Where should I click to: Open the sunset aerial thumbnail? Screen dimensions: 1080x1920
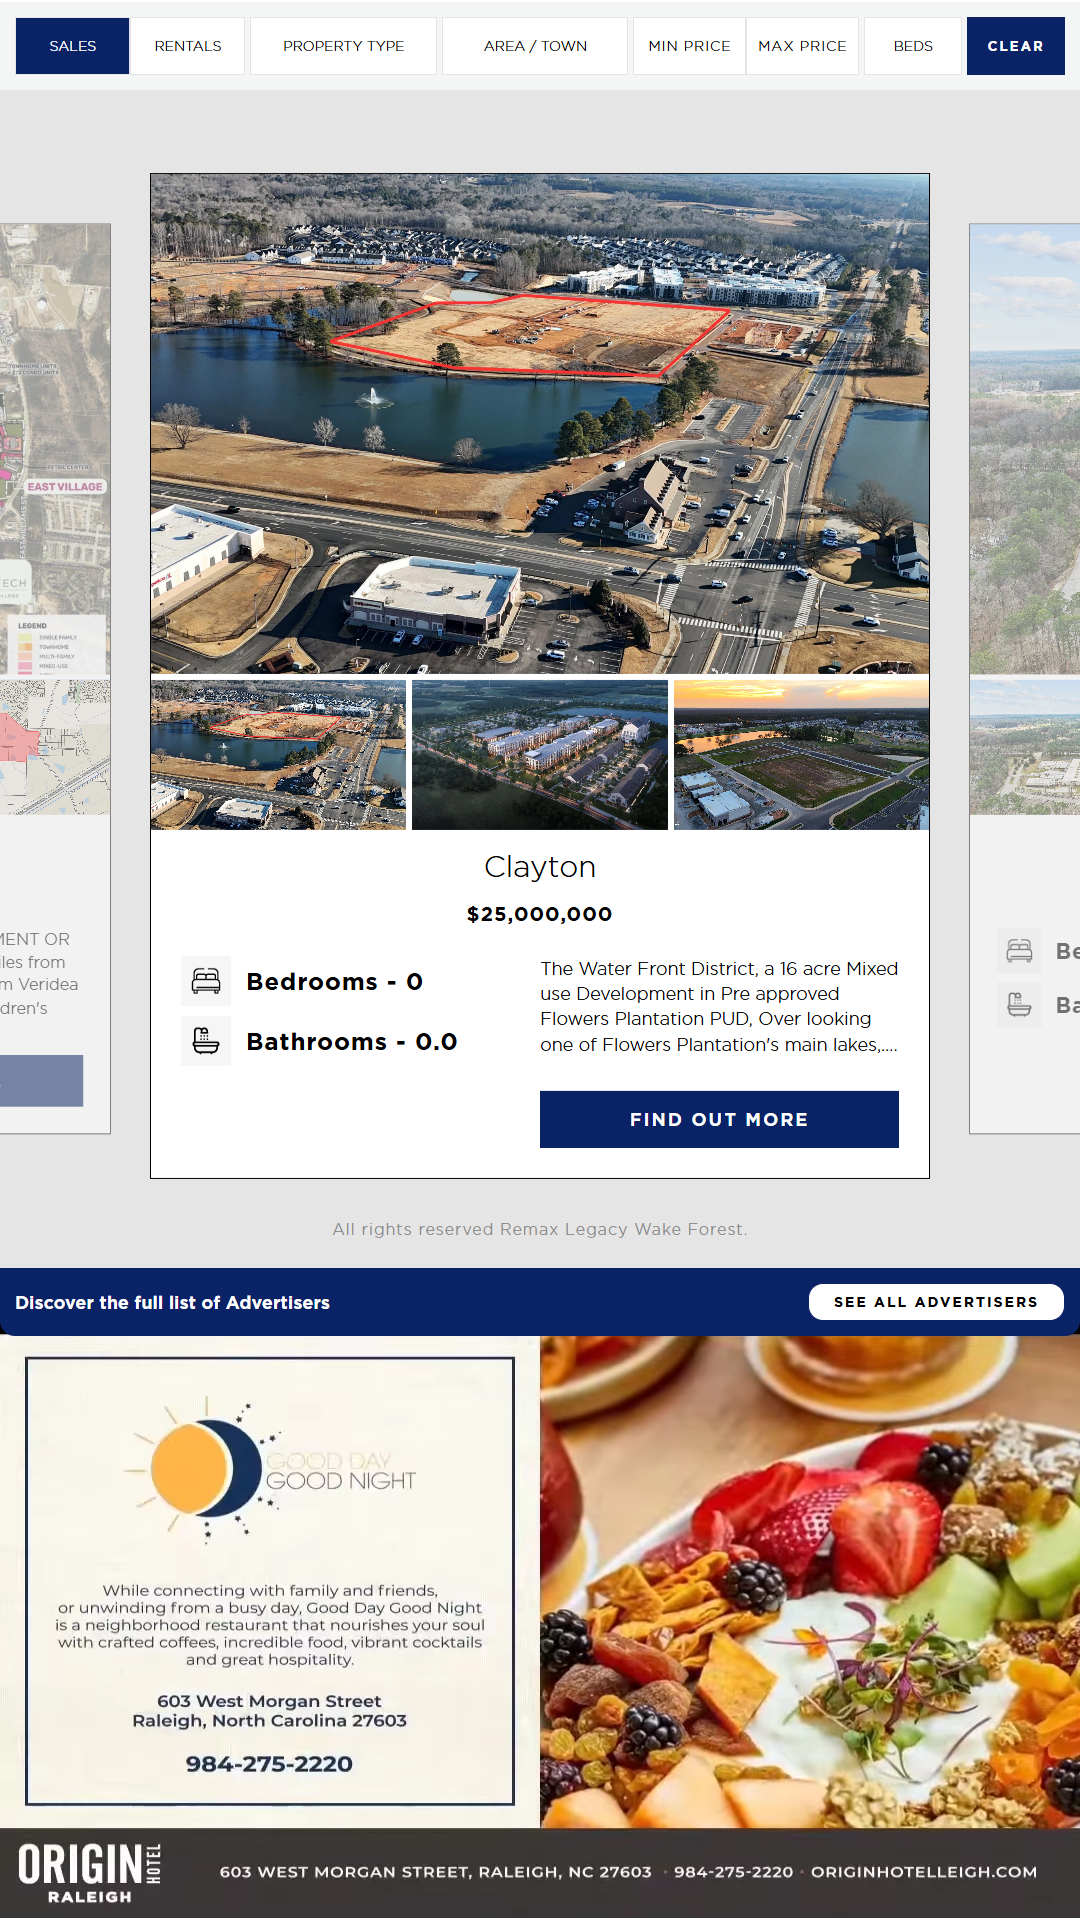(802, 755)
